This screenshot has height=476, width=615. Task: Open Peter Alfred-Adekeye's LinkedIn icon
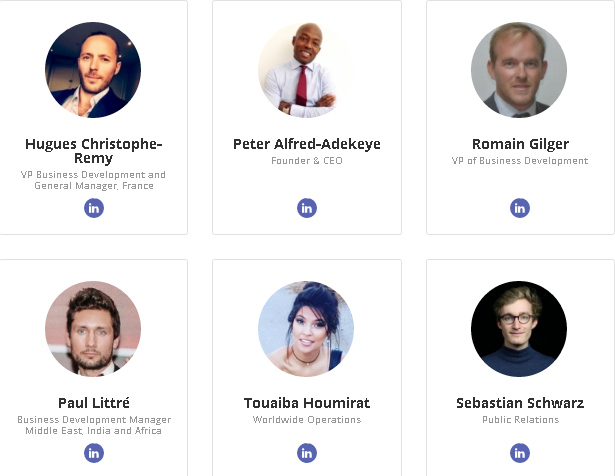[x=307, y=208]
